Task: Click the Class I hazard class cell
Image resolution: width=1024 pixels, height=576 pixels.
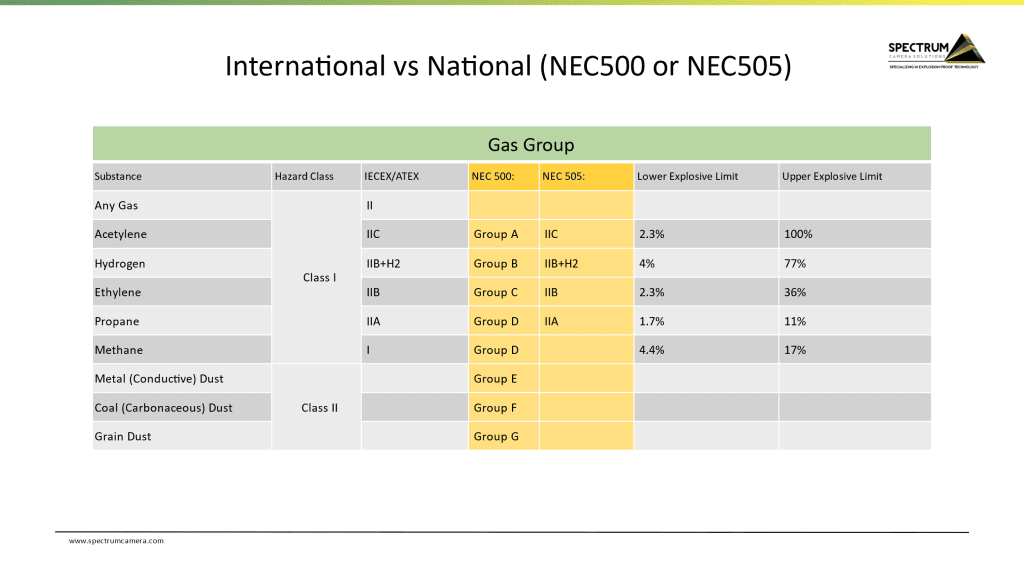Action: point(317,278)
